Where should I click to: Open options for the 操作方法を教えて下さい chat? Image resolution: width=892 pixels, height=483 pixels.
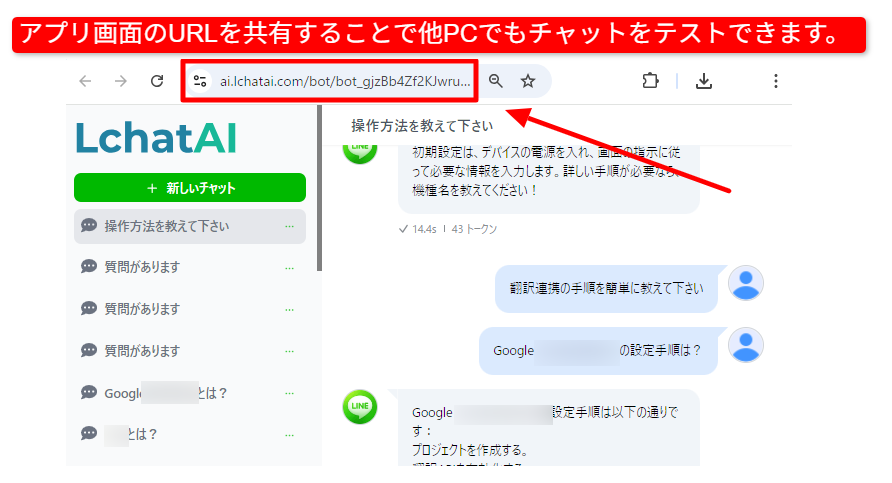tap(290, 226)
